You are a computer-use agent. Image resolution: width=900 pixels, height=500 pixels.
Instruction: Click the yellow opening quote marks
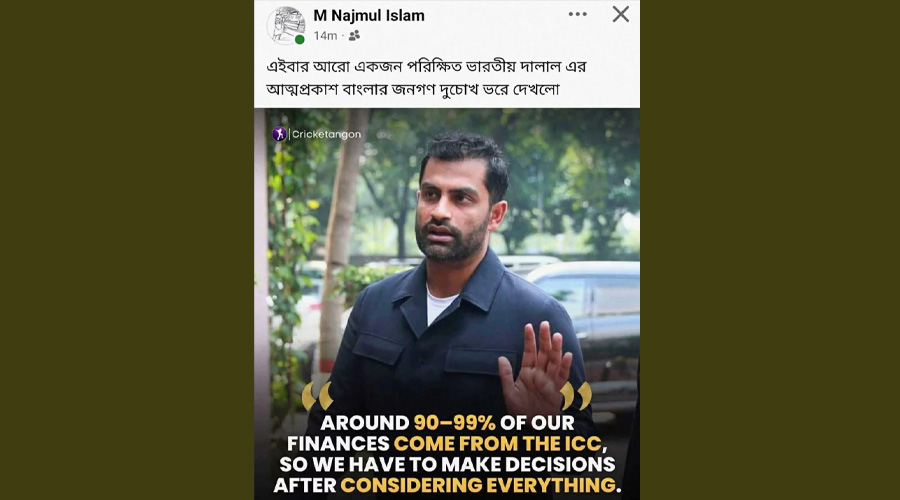tap(317, 396)
